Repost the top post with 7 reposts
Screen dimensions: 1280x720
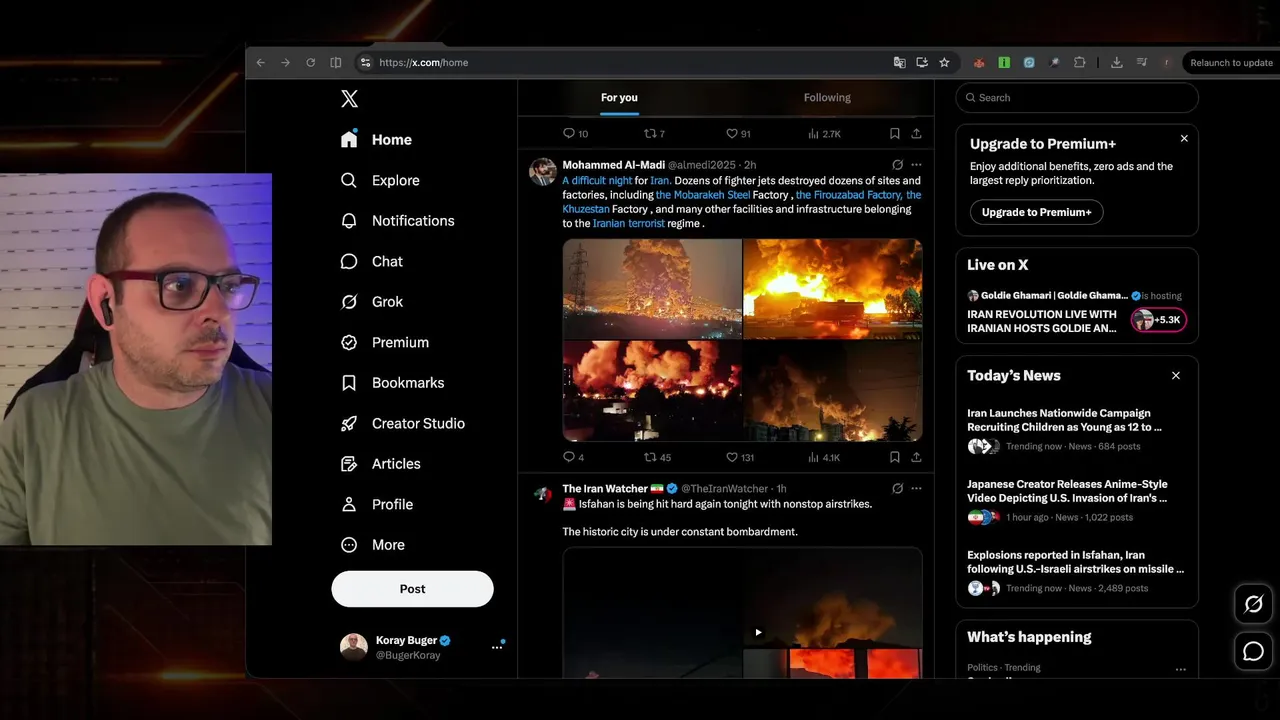(653, 133)
